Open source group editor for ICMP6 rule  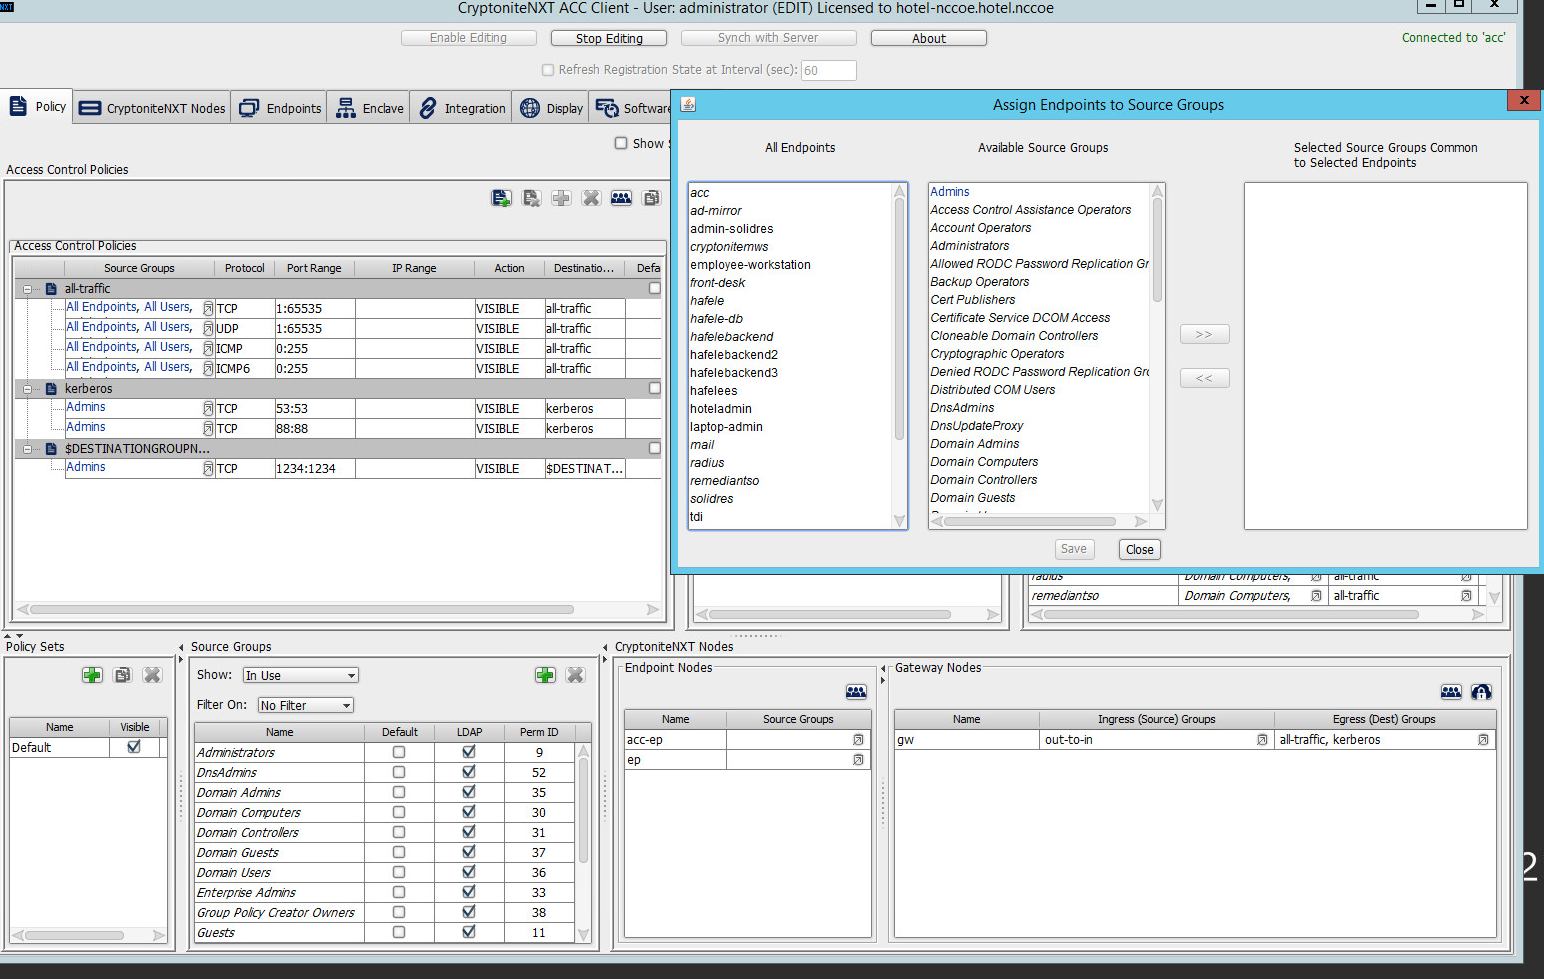(x=208, y=368)
